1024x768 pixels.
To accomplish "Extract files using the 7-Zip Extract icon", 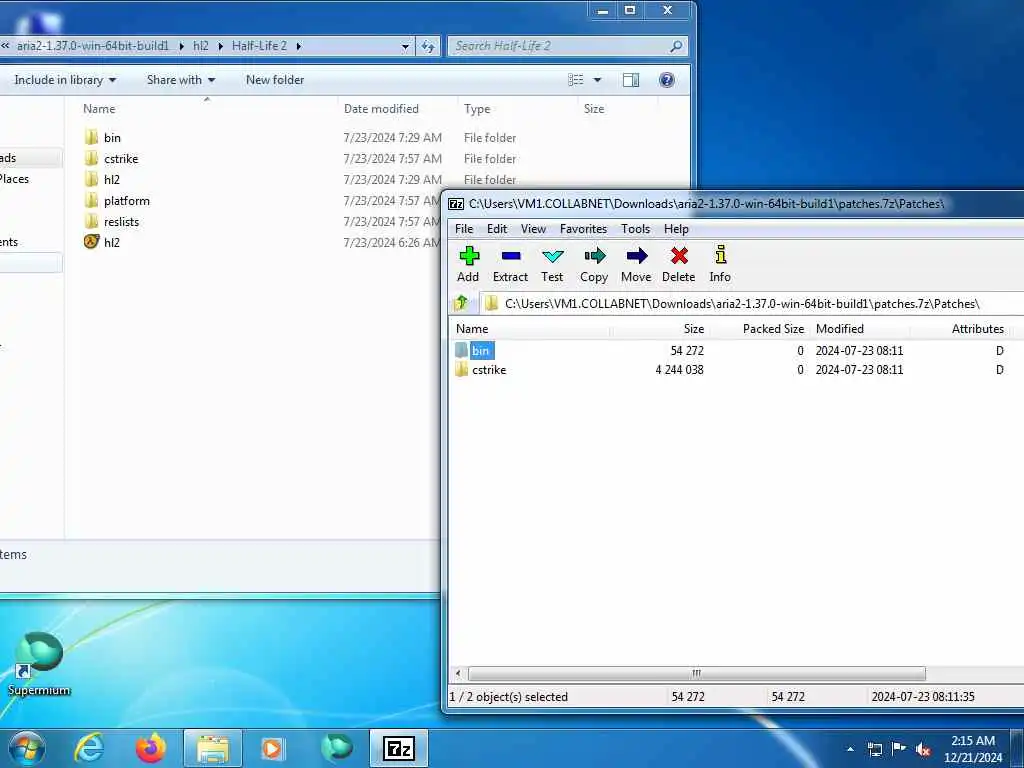I will (510, 264).
